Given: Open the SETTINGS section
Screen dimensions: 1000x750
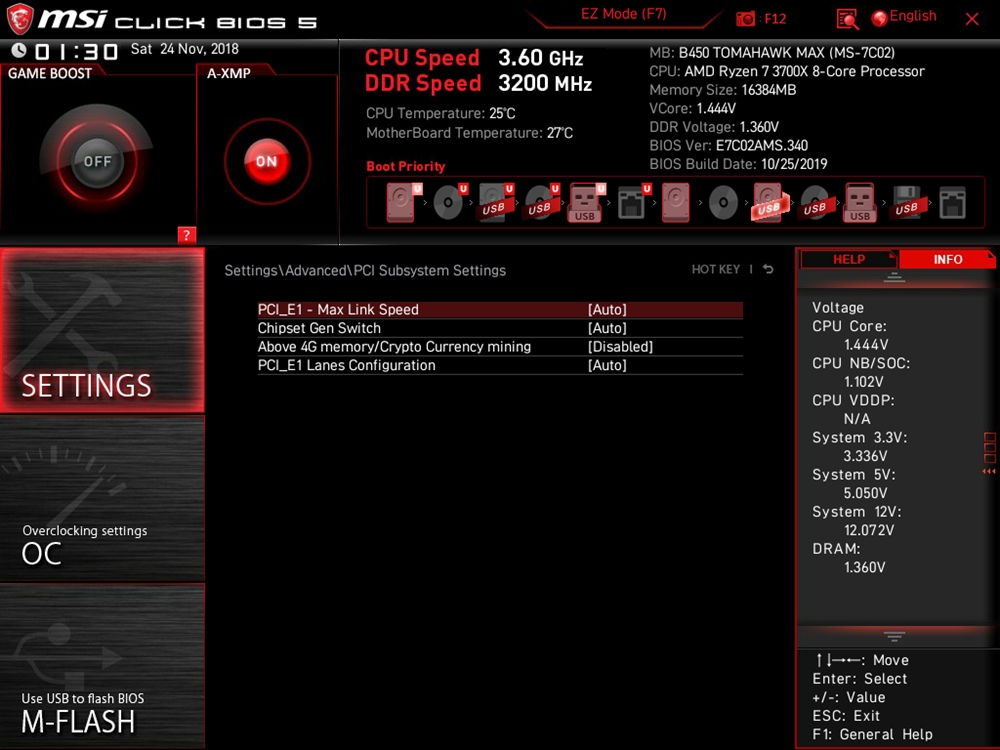Looking at the screenshot, I should point(102,330).
